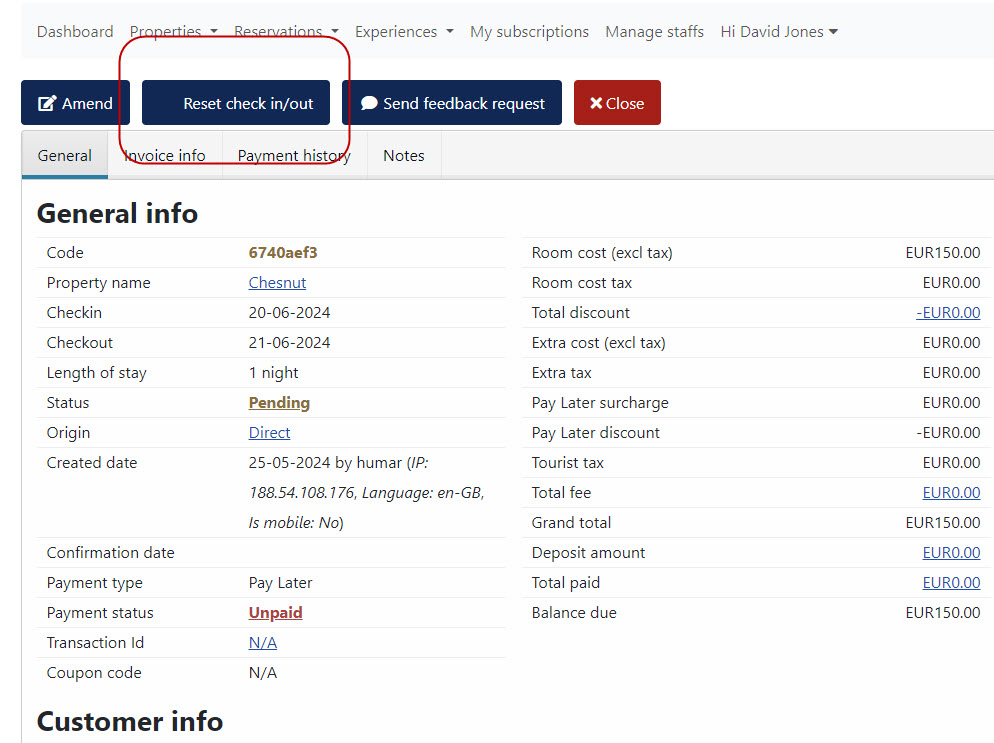Viewport: 994px width, 743px height.
Task: Expand the Properties dropdown menu
Action: pyautogui.click(x=173, y=32)
